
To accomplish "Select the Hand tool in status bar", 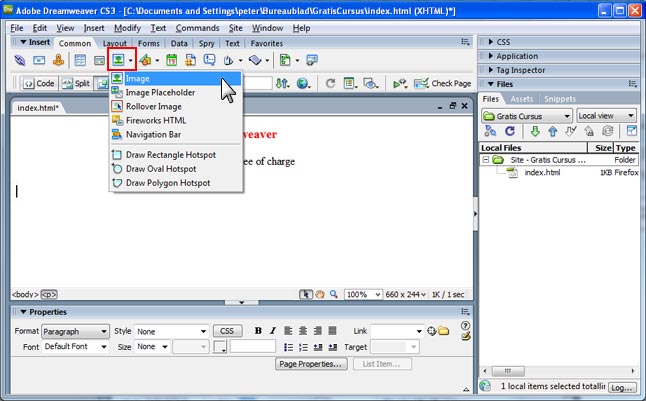I will [x=320, y=294].
